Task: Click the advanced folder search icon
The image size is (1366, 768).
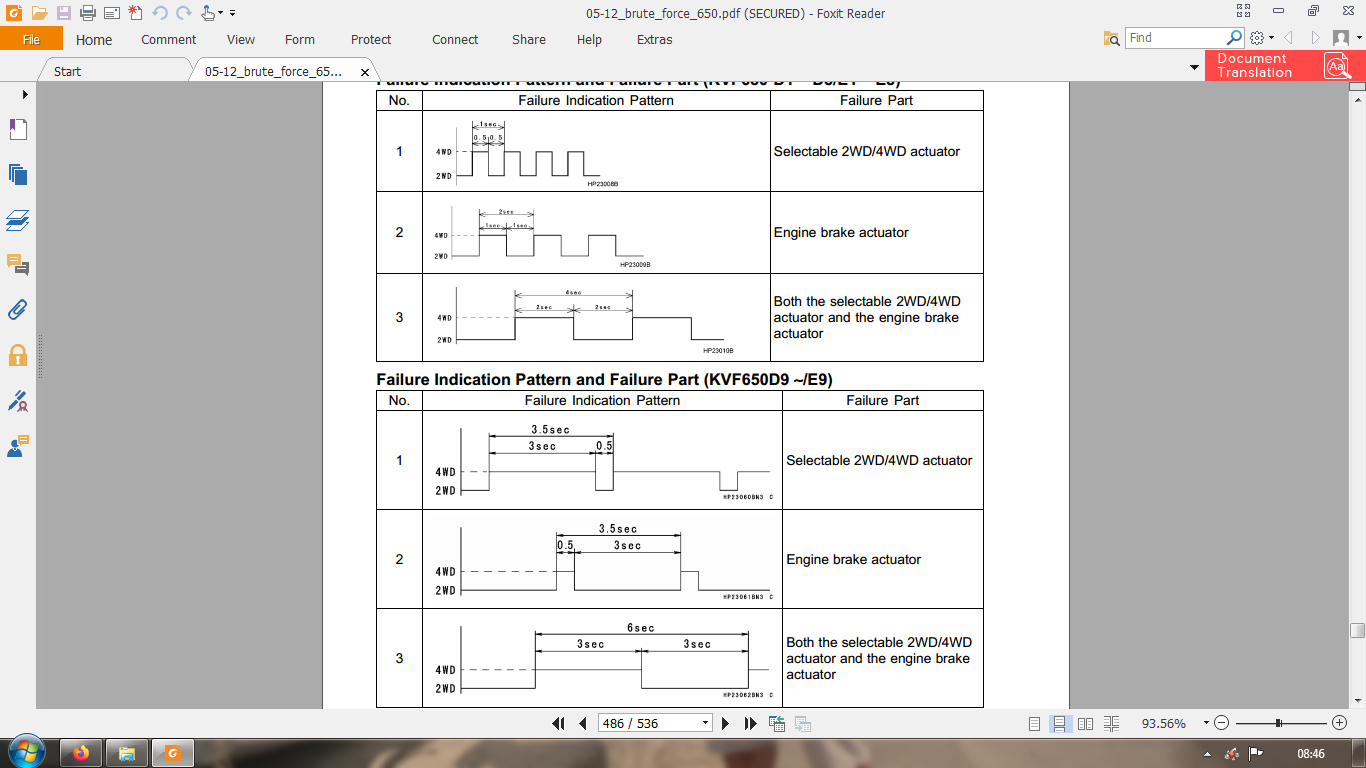Action: coord(1111,38)
